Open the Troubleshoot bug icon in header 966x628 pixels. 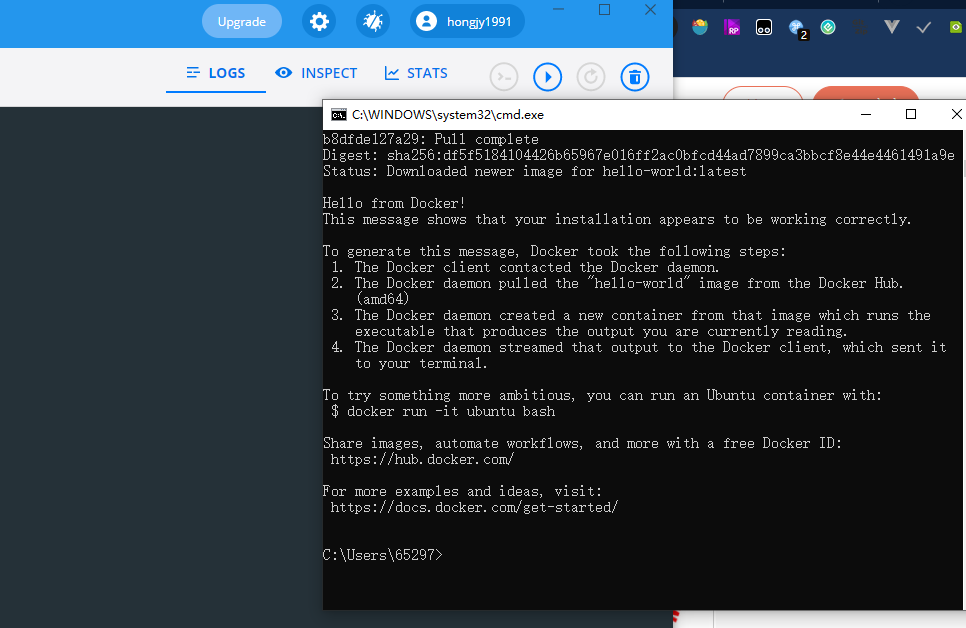click(x=372, y=21)
